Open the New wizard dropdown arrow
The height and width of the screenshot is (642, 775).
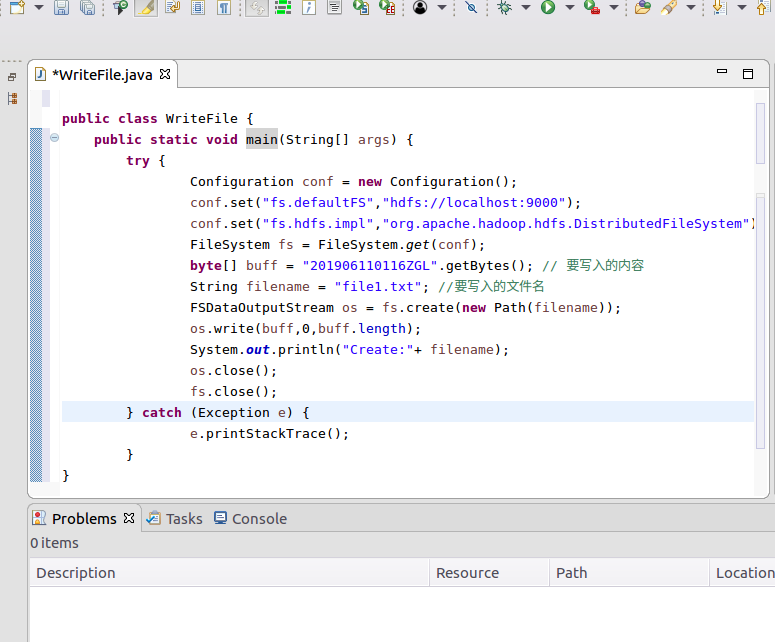point(39,7)
